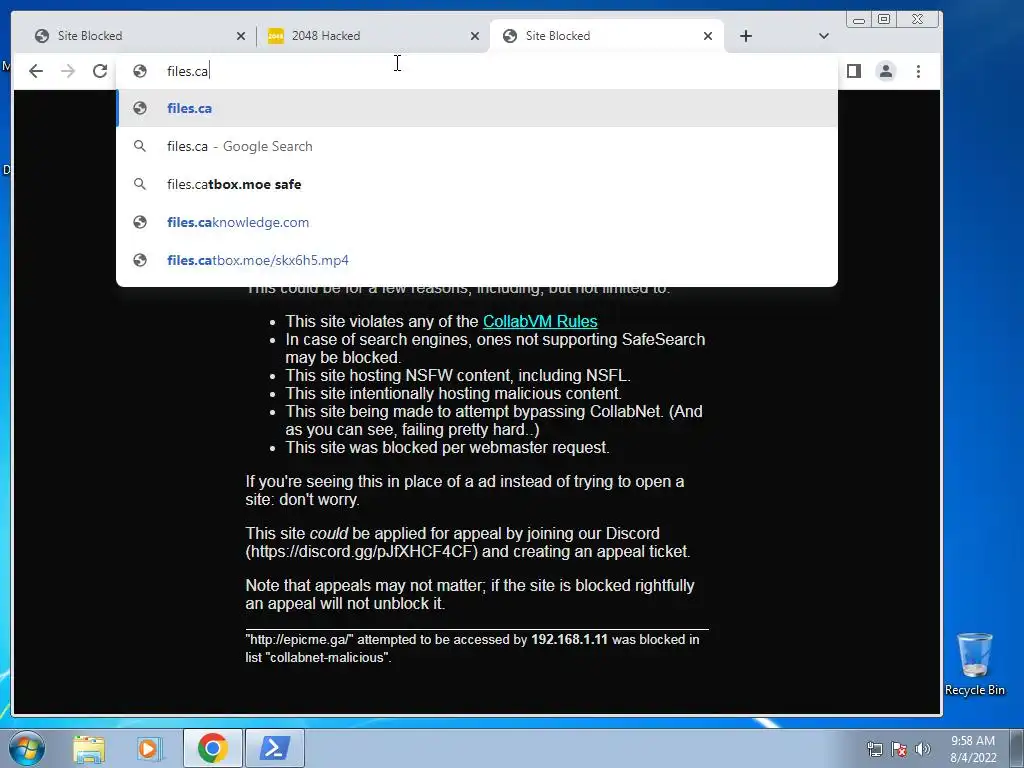Click the italic word "could"
The image size is (1024, 768).
coord(328,534)
